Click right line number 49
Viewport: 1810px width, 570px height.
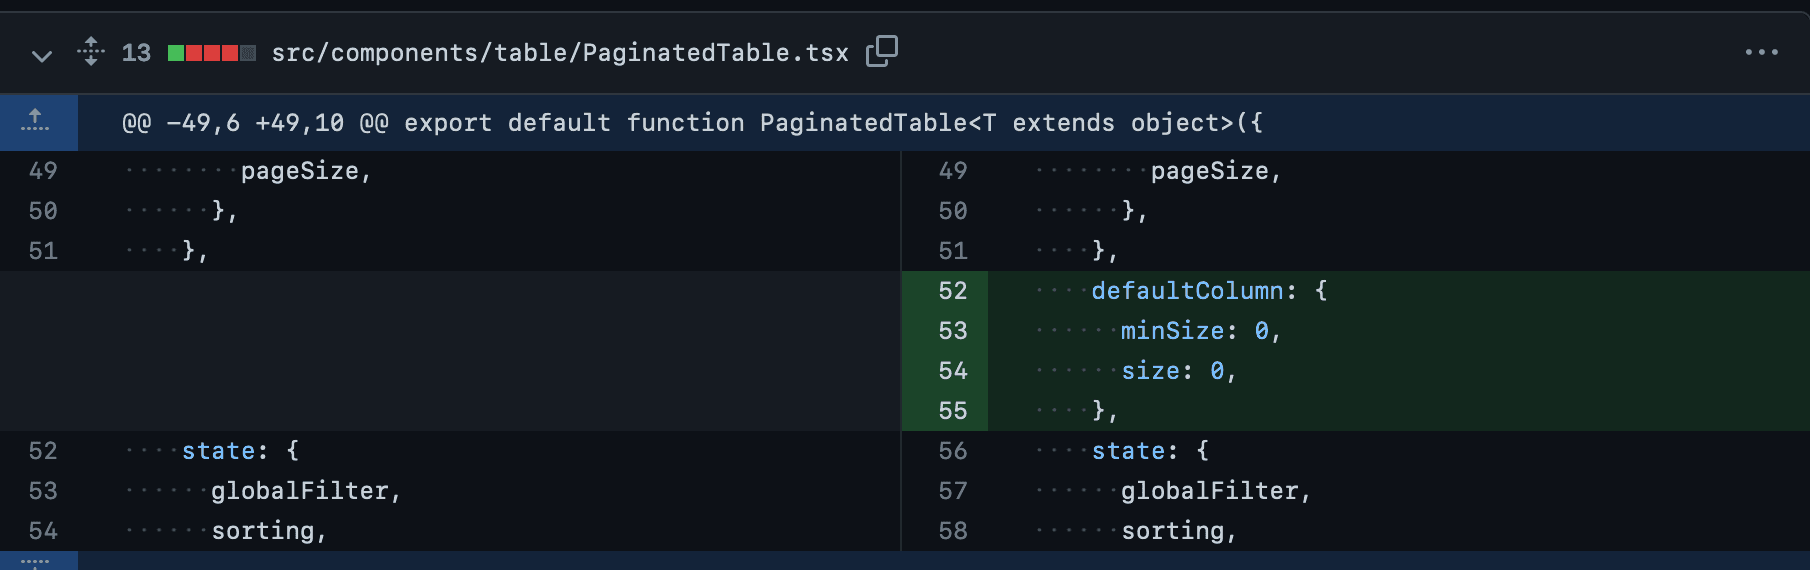click(x=952, y=171)
